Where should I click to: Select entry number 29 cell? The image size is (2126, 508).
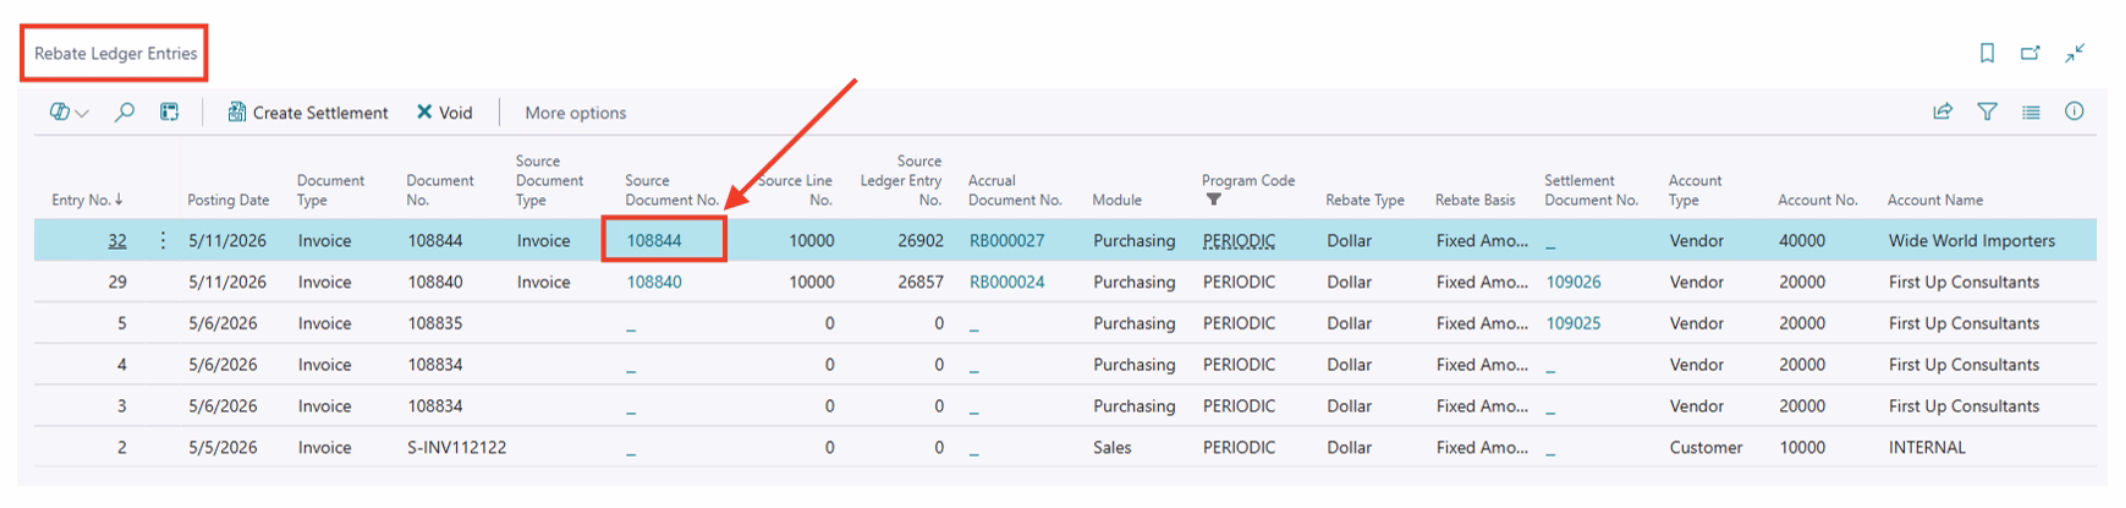click(117, 282)
